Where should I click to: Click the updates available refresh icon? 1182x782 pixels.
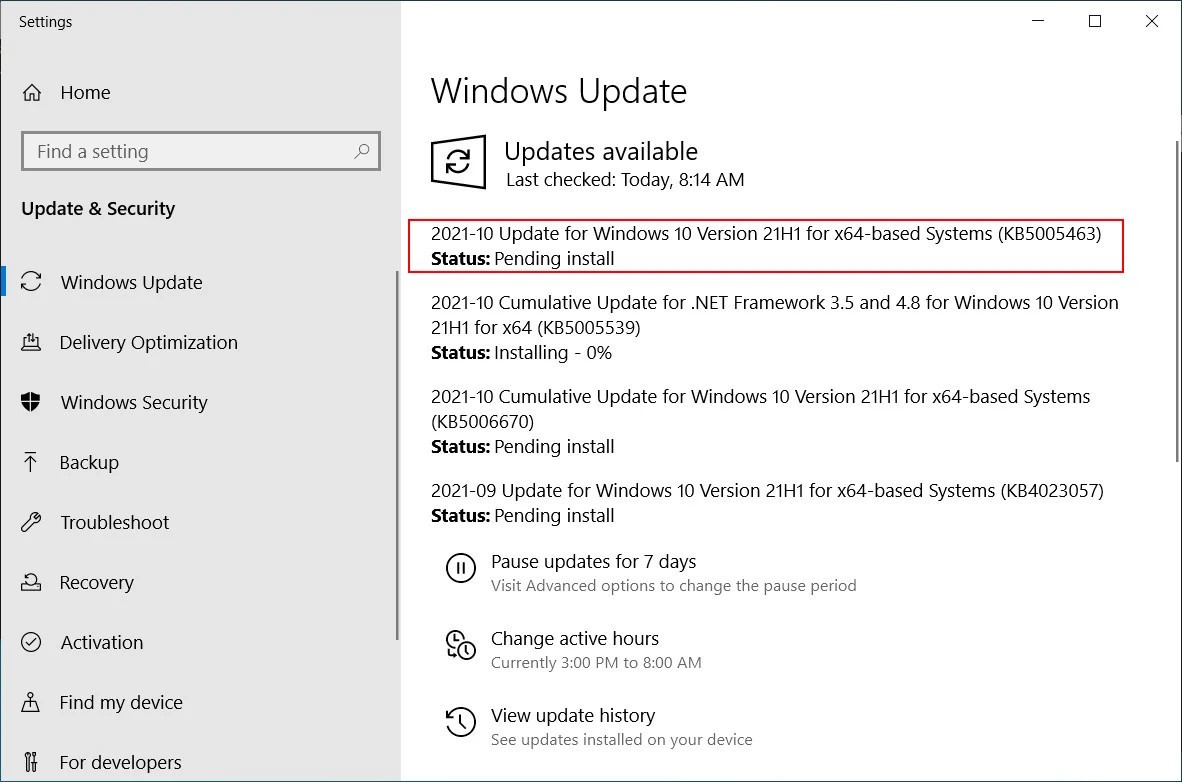(x=458, y=162)
